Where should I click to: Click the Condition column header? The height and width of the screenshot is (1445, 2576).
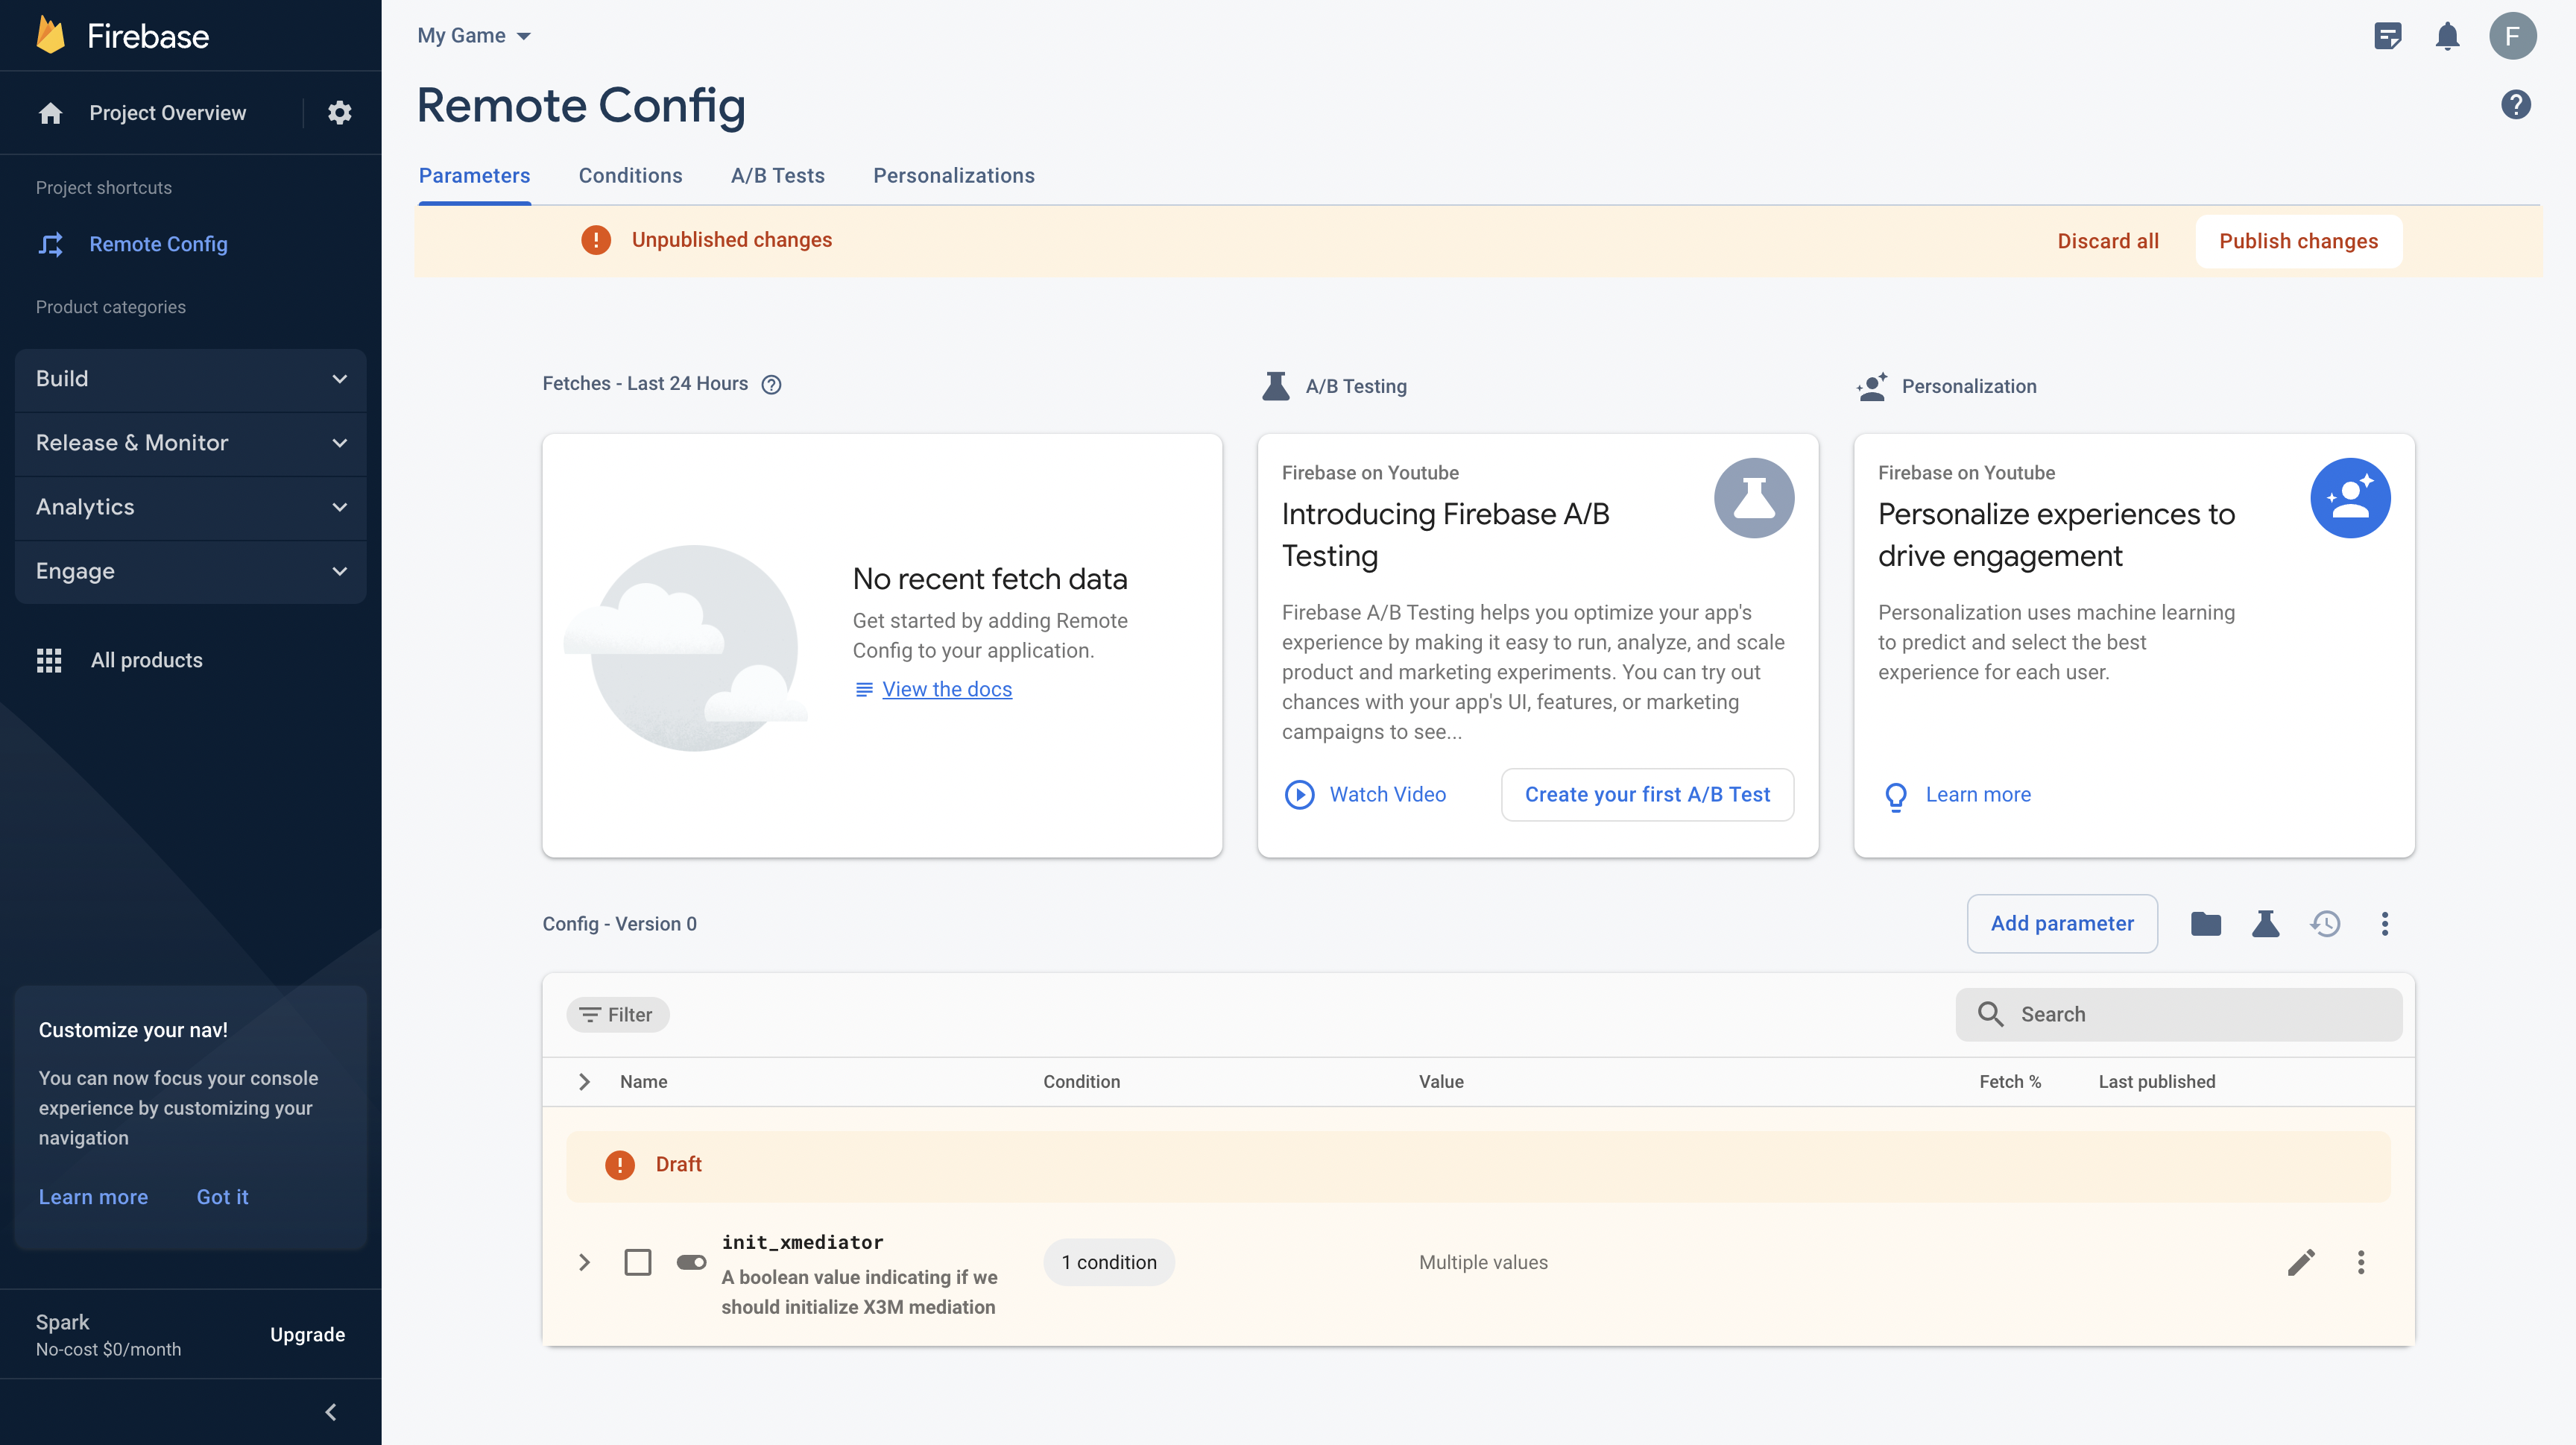pyautogui.click(x=1081, y=1082)
